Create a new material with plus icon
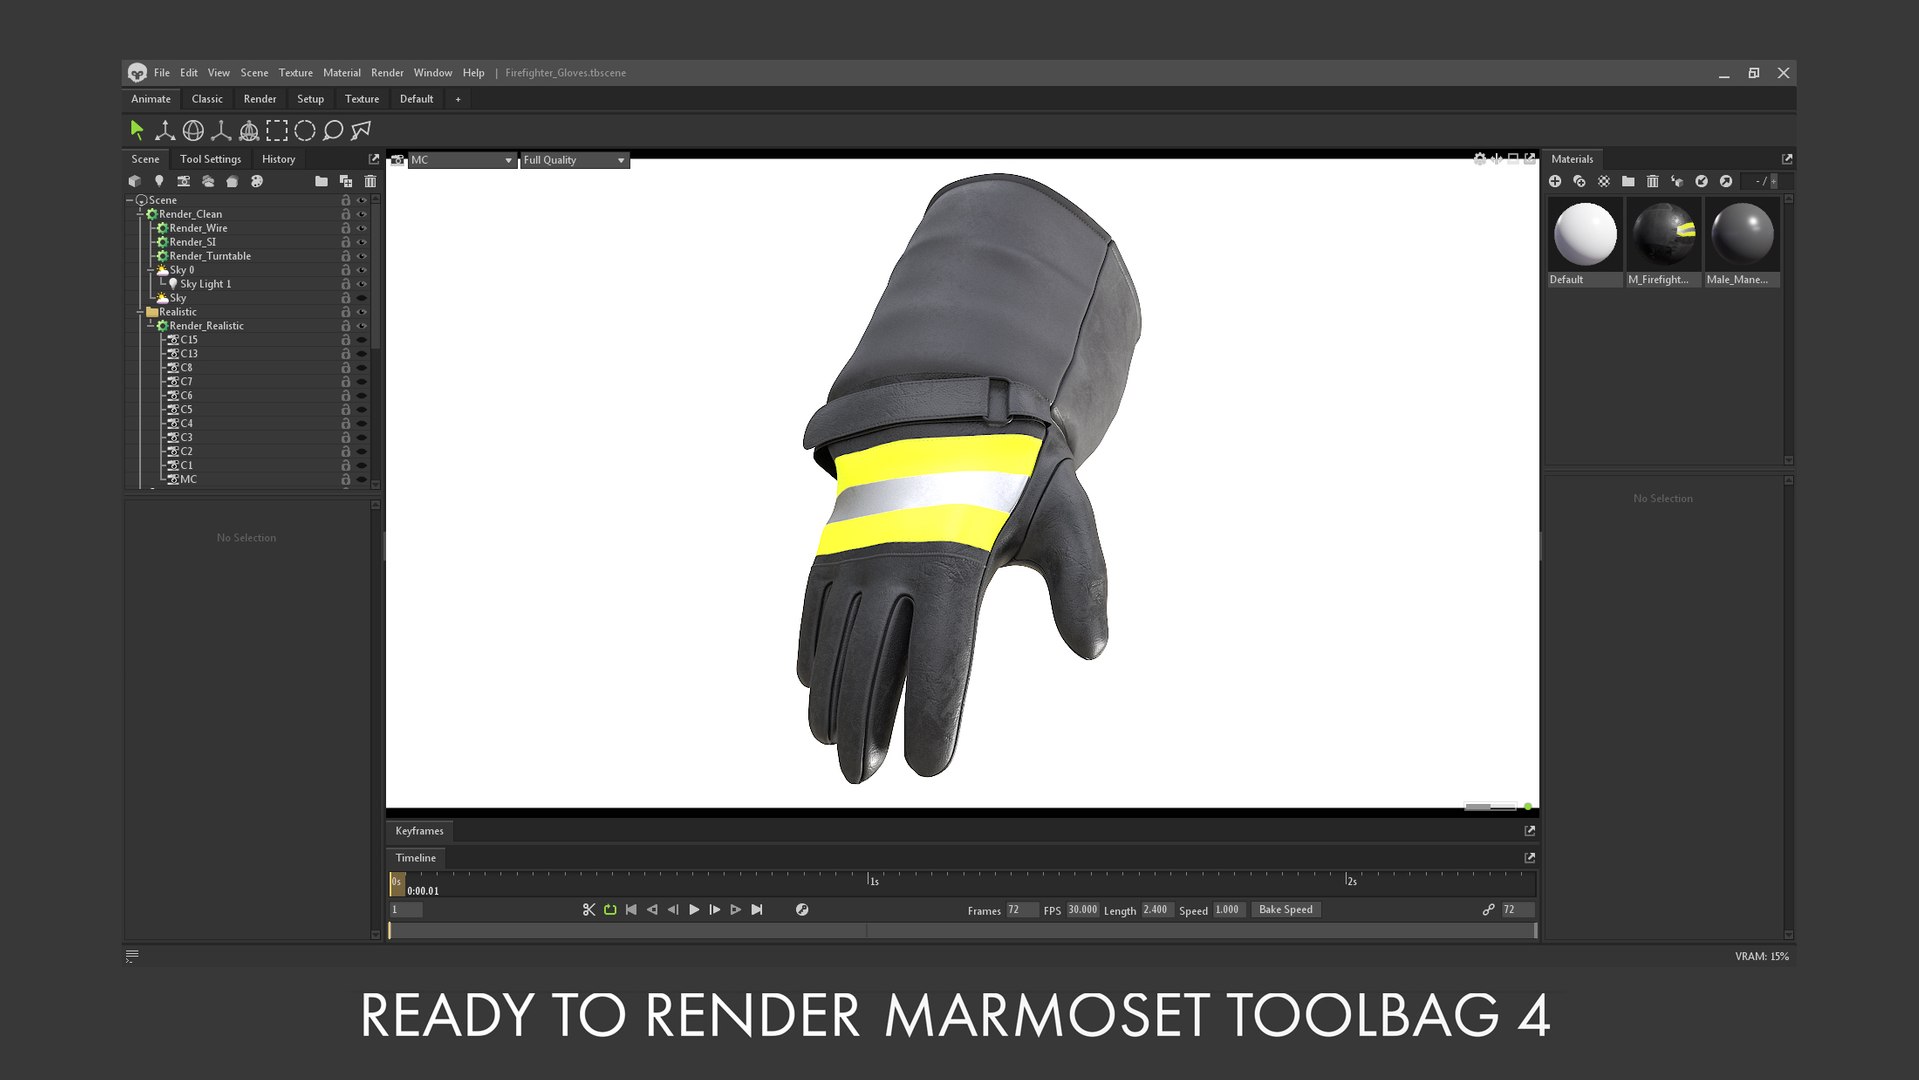This screenshot has width=1919, height=1080. 1555,181
